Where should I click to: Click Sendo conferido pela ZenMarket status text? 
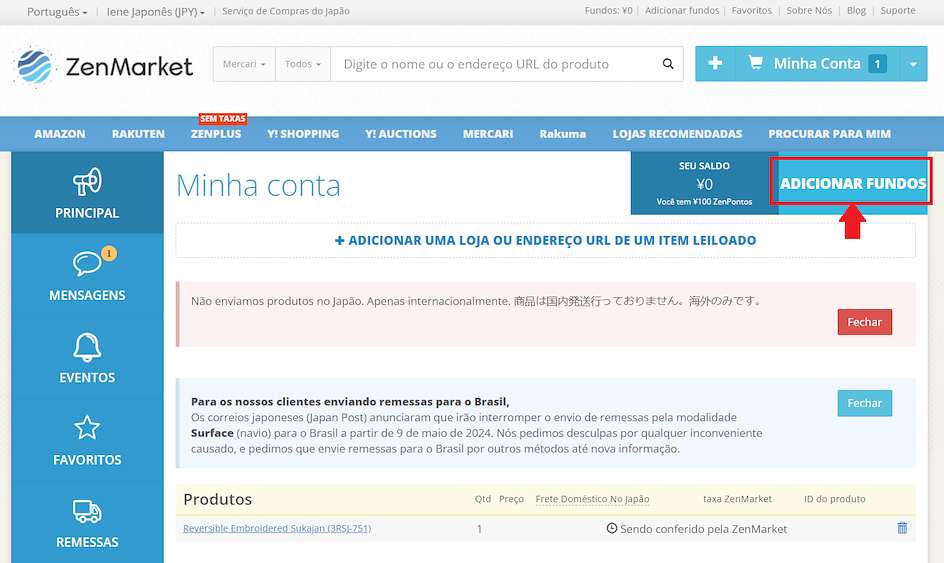703,529
